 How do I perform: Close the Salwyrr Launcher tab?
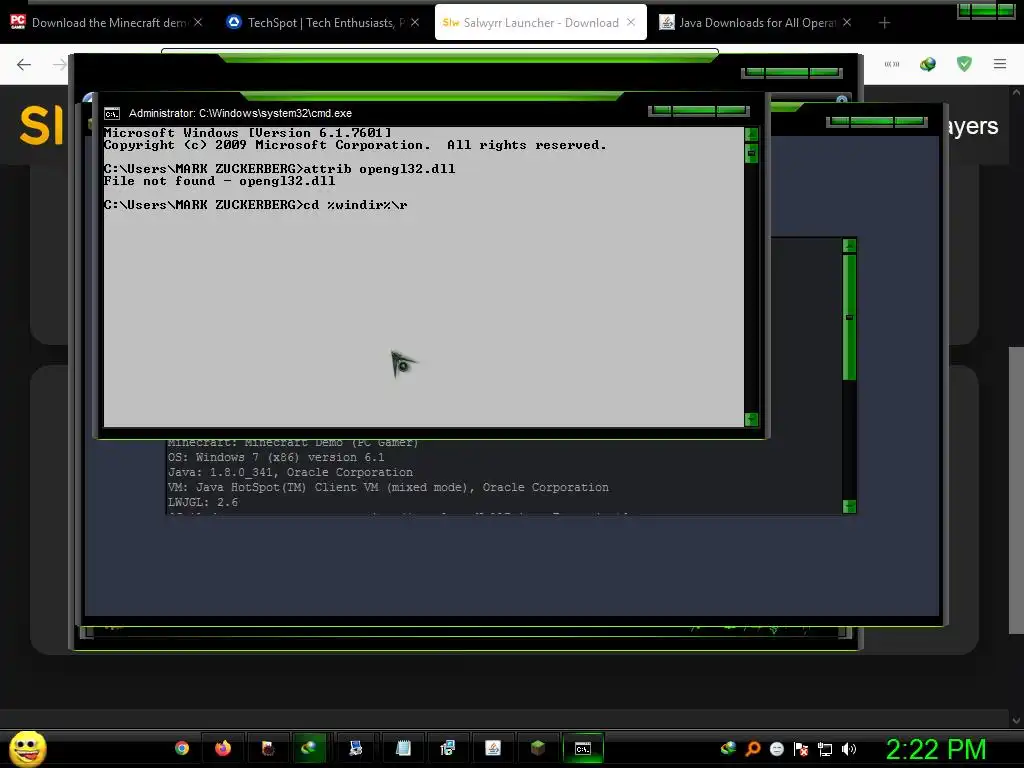pyautogui.click(x=631, y=22)
